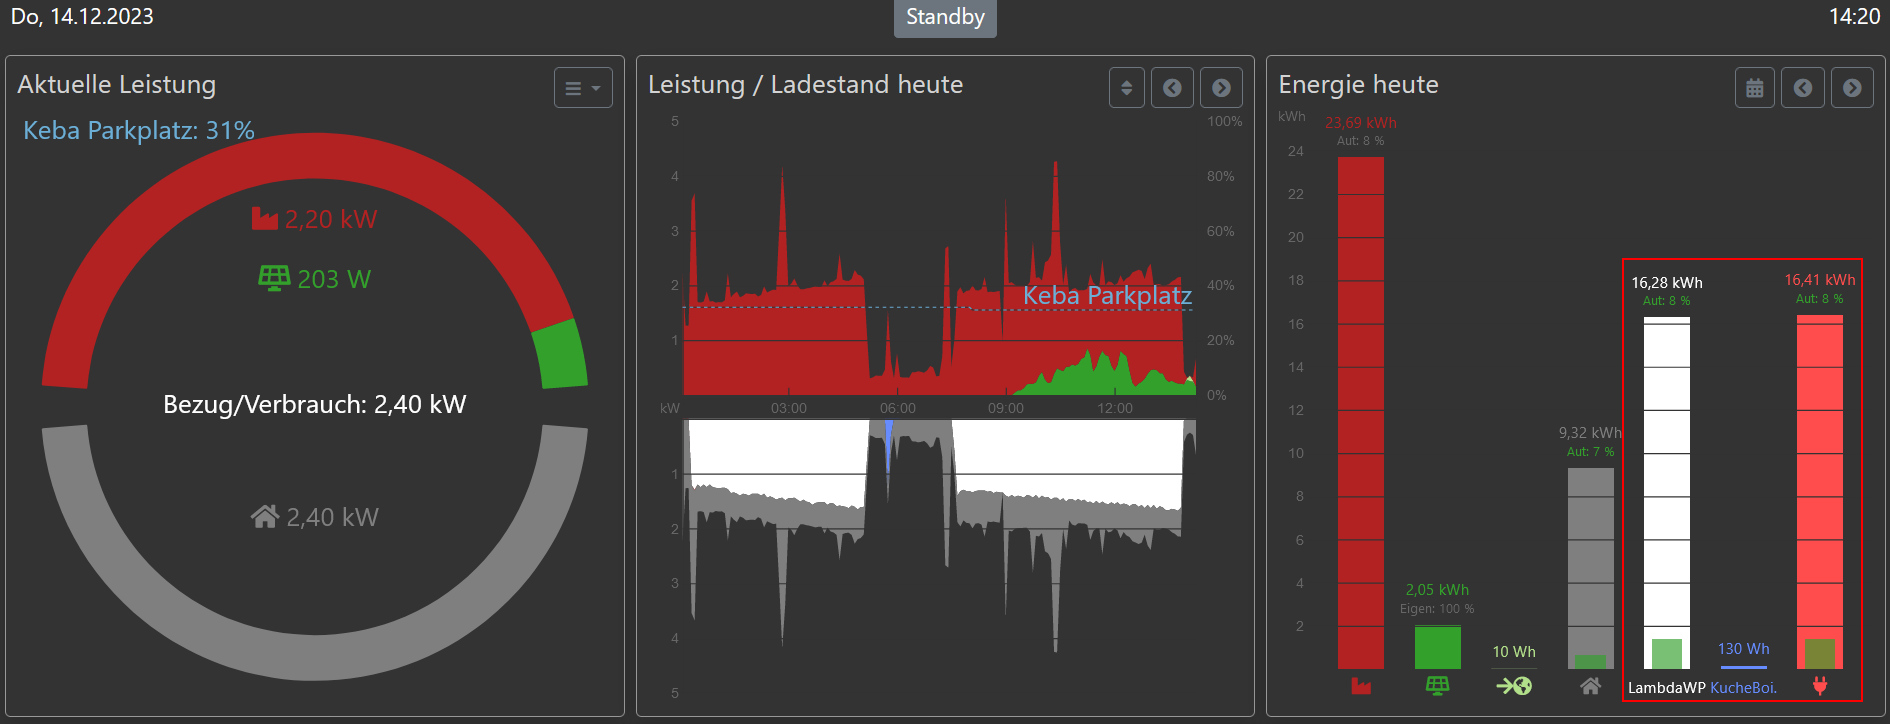
Task: Click the 16,41 kWh plug value
Action: tap(1820, 280)
